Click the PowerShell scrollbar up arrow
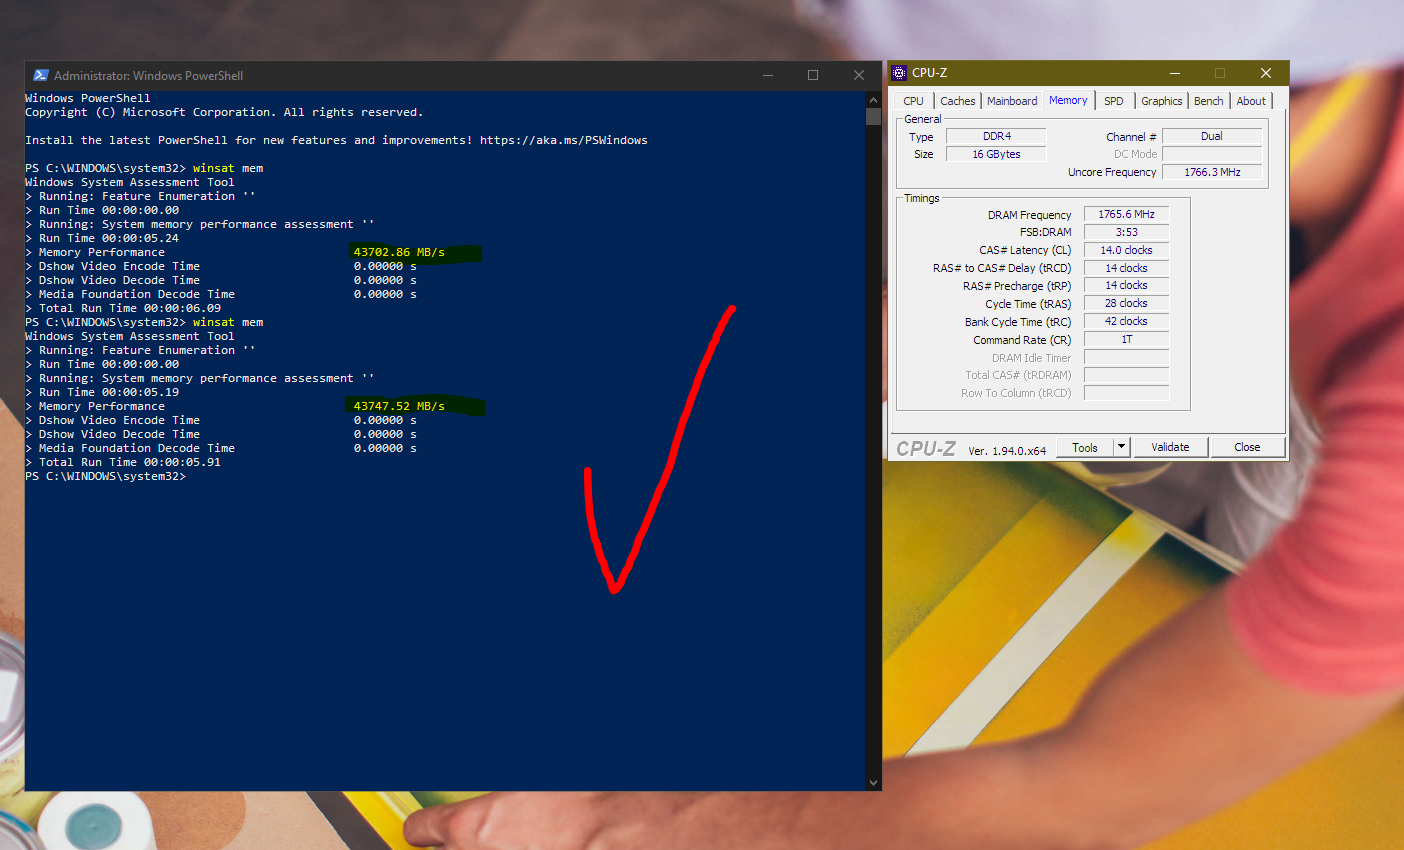The height and width of the screenshot is (850, 1404). [873, 99]
